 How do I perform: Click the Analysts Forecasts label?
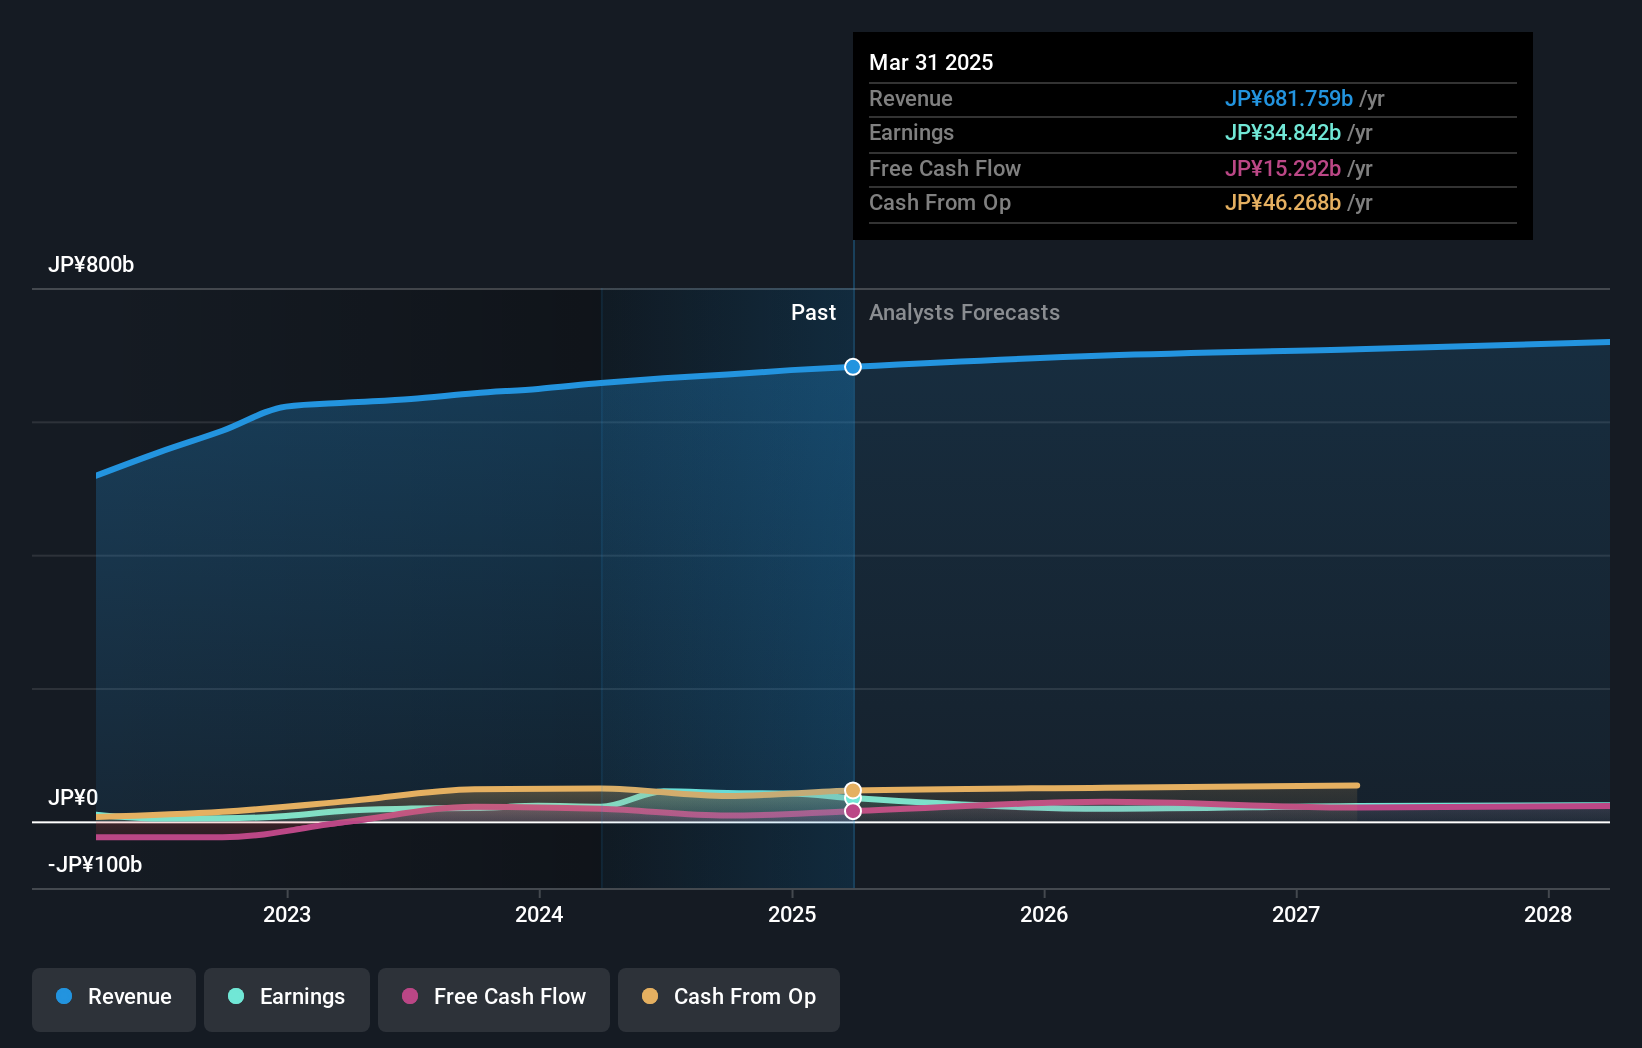tap(964, 313)
